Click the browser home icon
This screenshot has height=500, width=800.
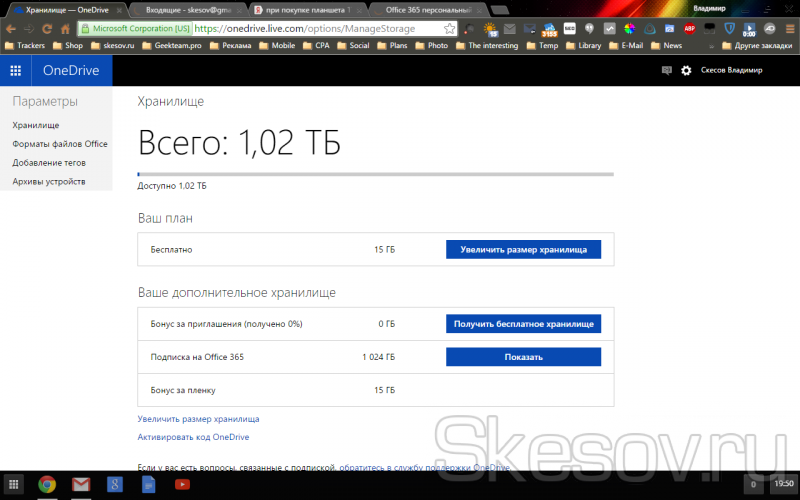[65, 29]
